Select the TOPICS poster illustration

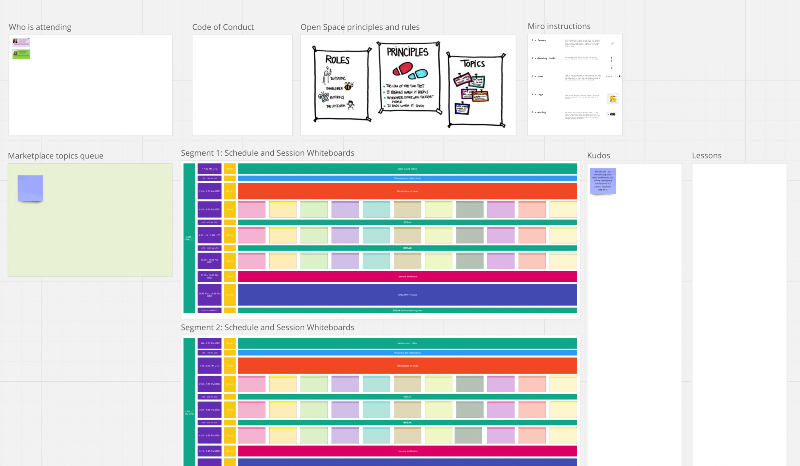(473, 88)
